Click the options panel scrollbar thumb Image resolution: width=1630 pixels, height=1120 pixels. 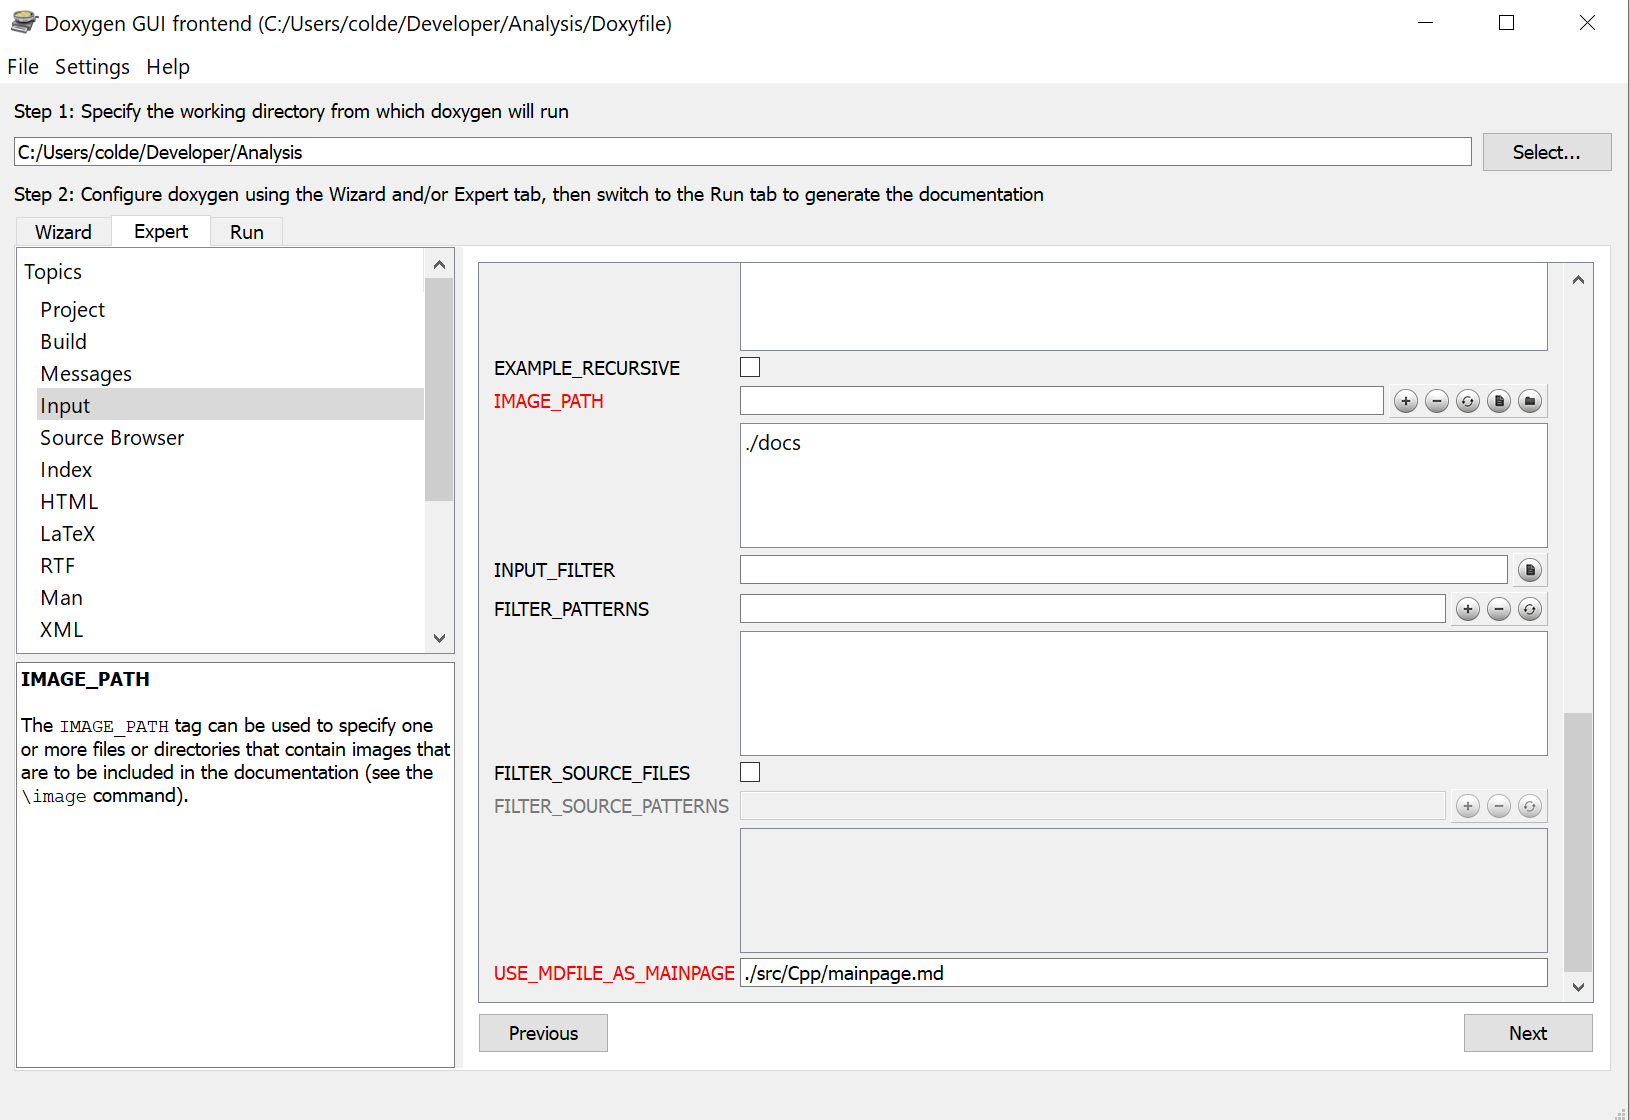(x=1578, y=841)
